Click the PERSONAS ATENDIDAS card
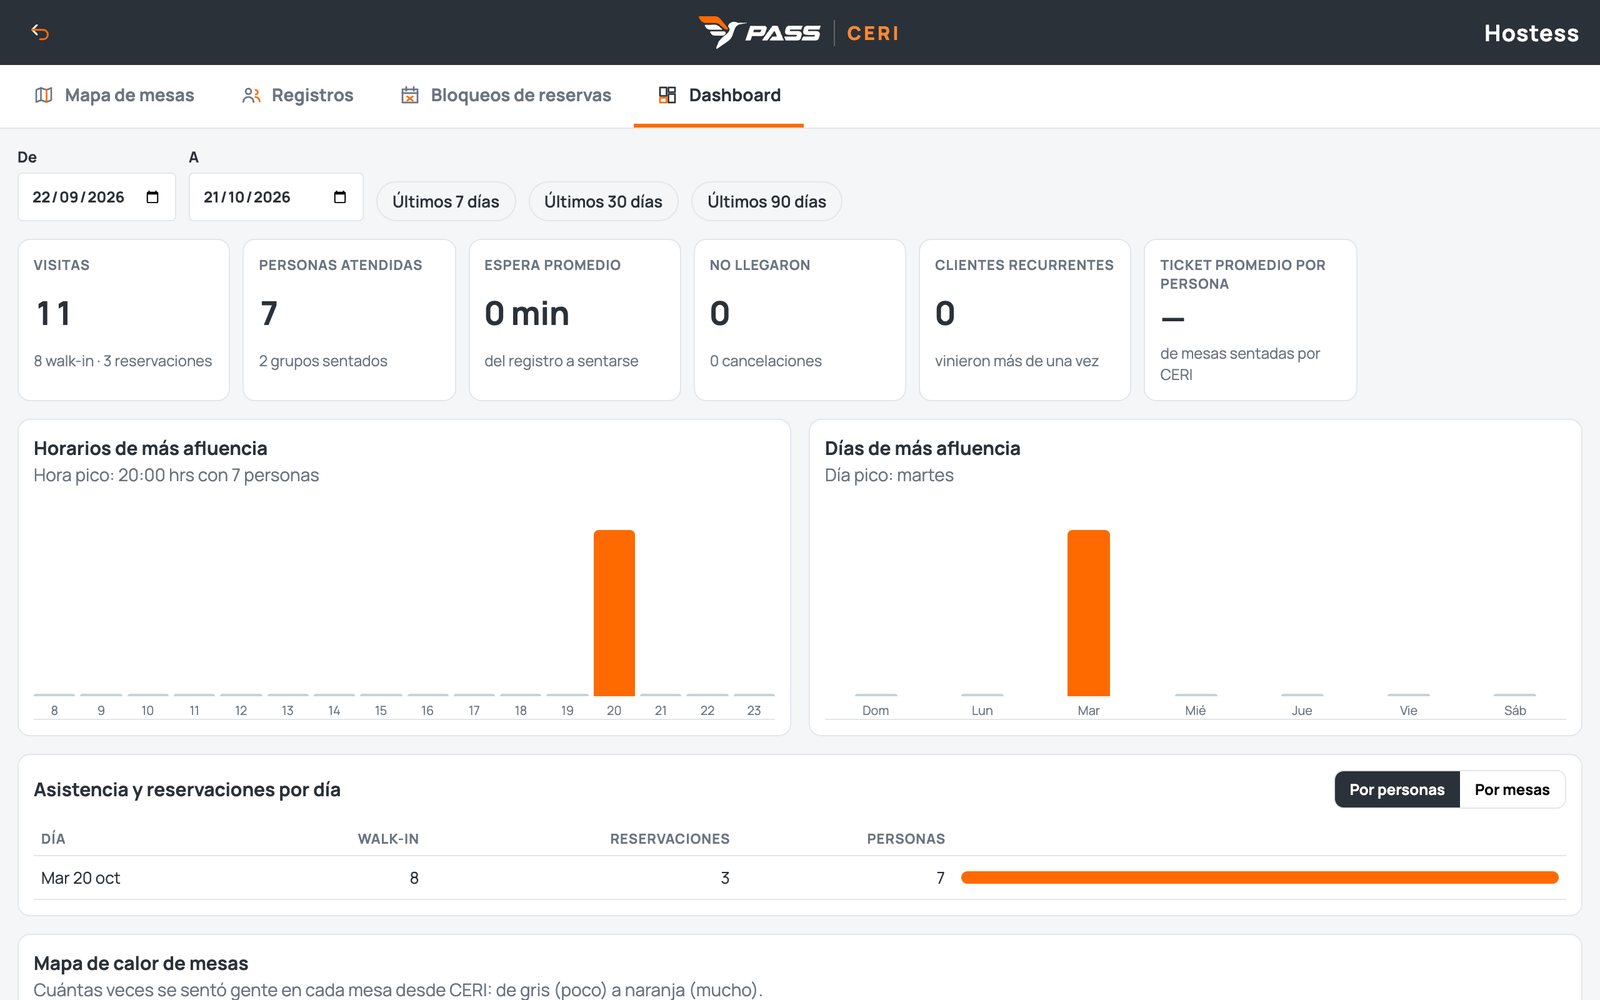Image resolution: width=1600 pixels, height=1000 pixels. (349, 320)
